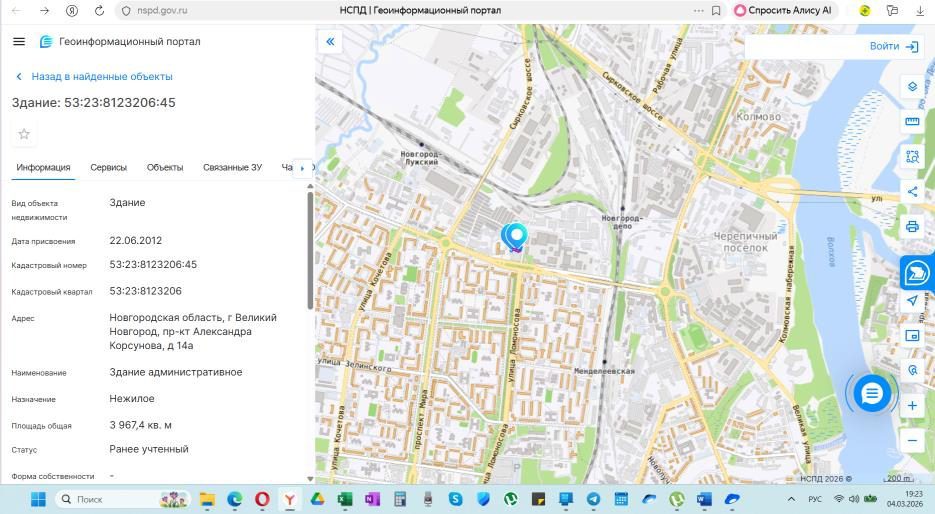Click the cadastral quarter value 53:23:8123206
This screenshot has width=935, height=514.
point(145,291)
